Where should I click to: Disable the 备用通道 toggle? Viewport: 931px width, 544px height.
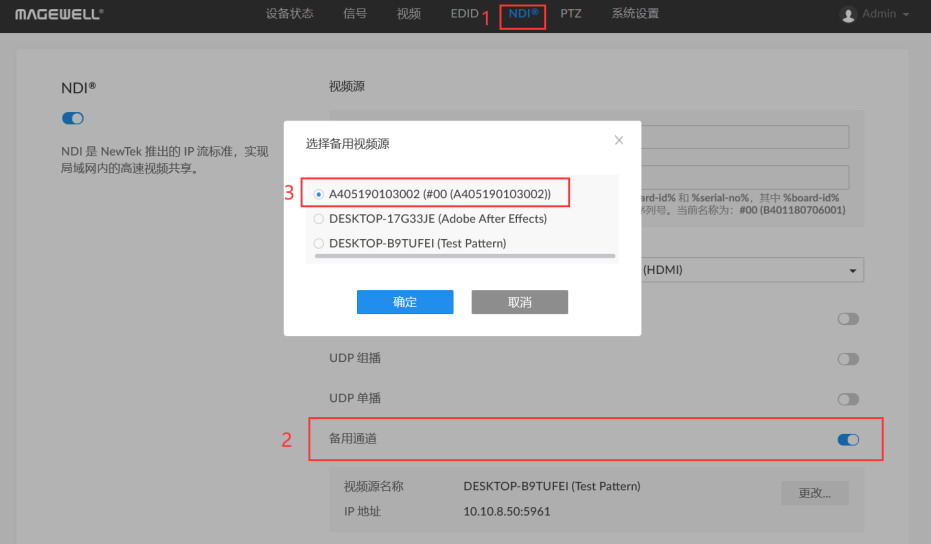[847, 439]
